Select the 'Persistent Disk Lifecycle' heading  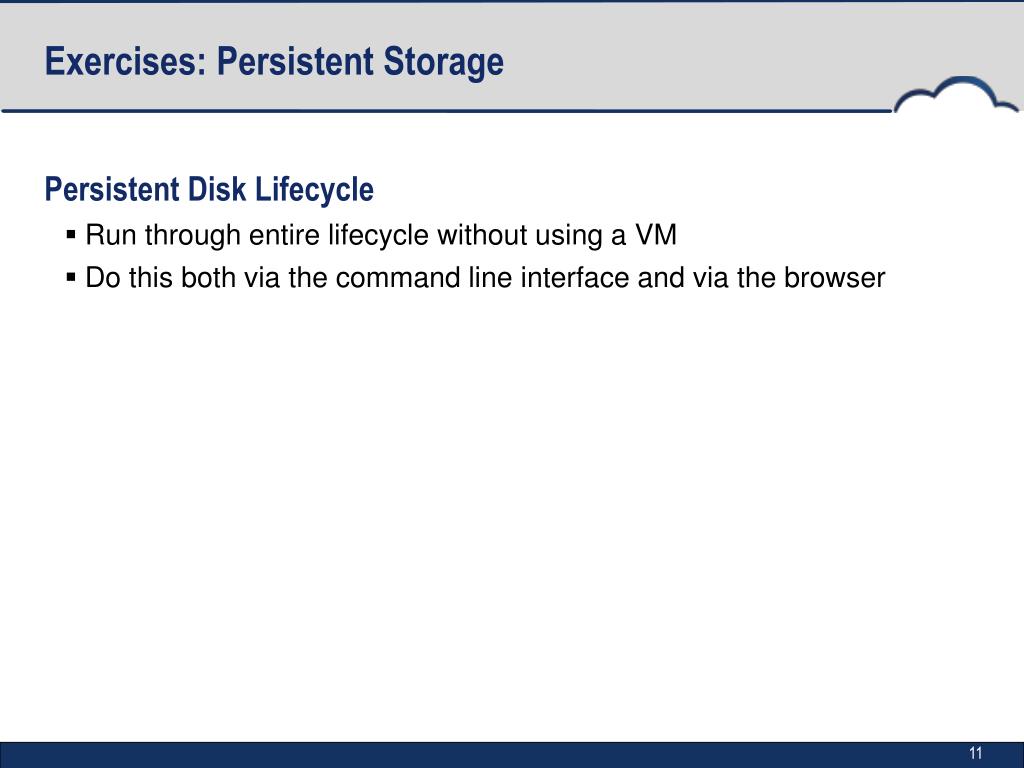209,190
